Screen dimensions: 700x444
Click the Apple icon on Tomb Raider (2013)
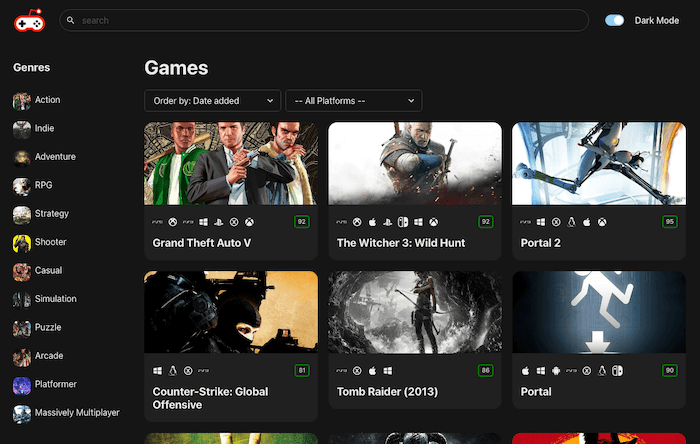pos(372,370)
